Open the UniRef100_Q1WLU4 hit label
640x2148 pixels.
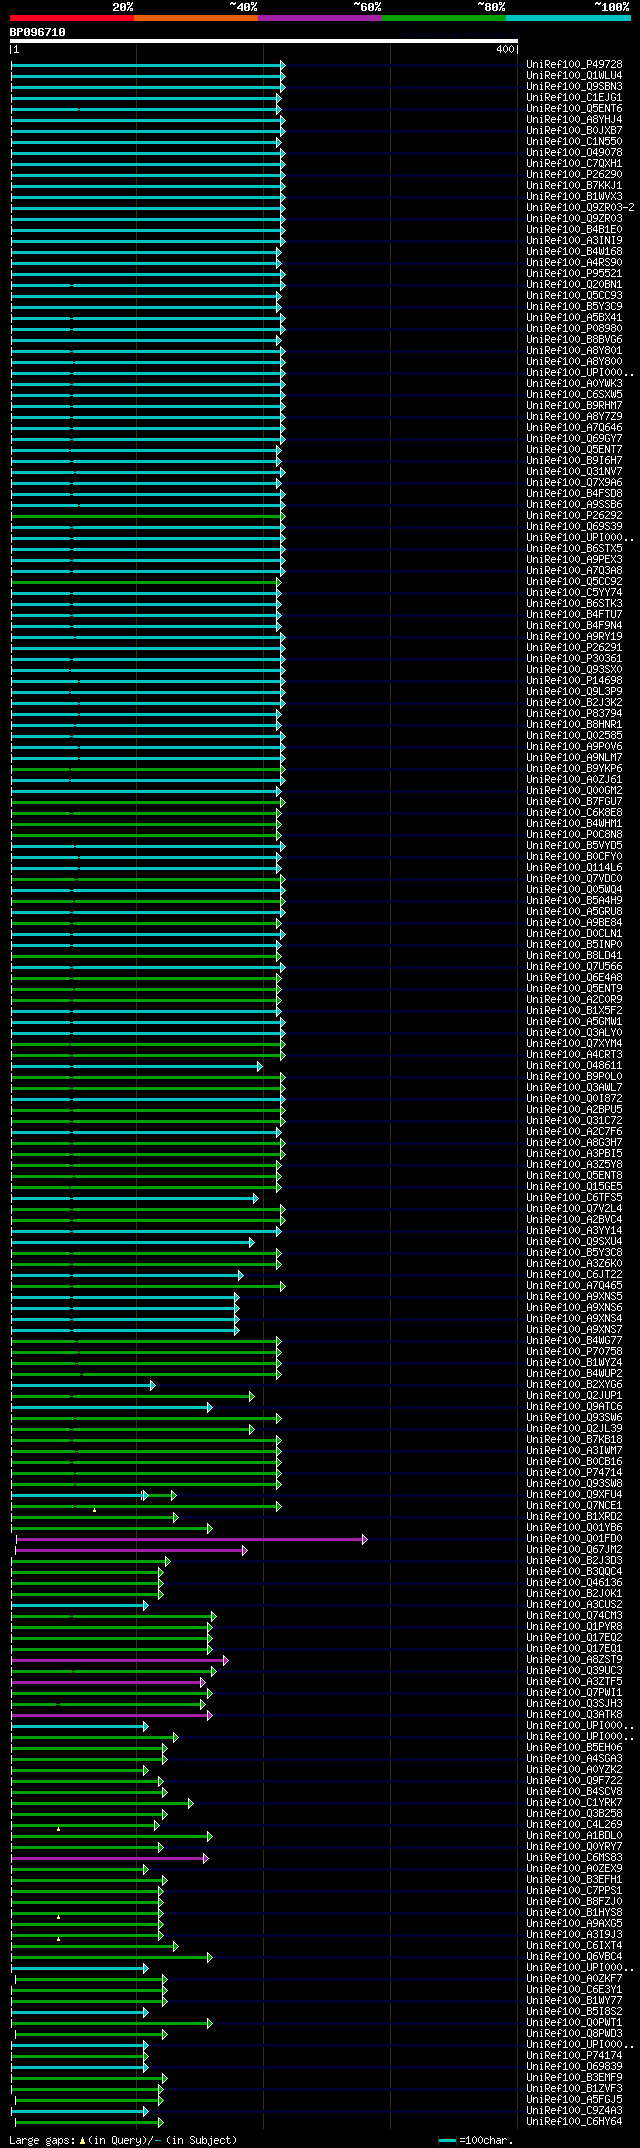[574, 75]
